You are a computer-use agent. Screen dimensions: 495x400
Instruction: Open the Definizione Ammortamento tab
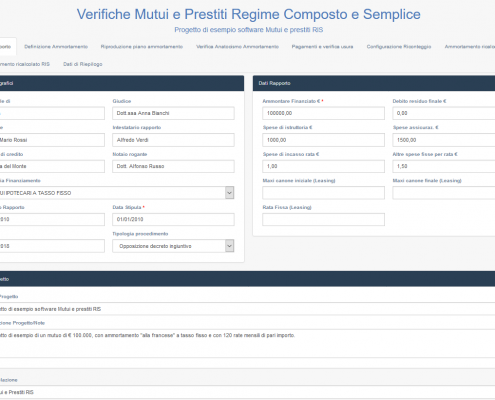click(x=56, y=47)
